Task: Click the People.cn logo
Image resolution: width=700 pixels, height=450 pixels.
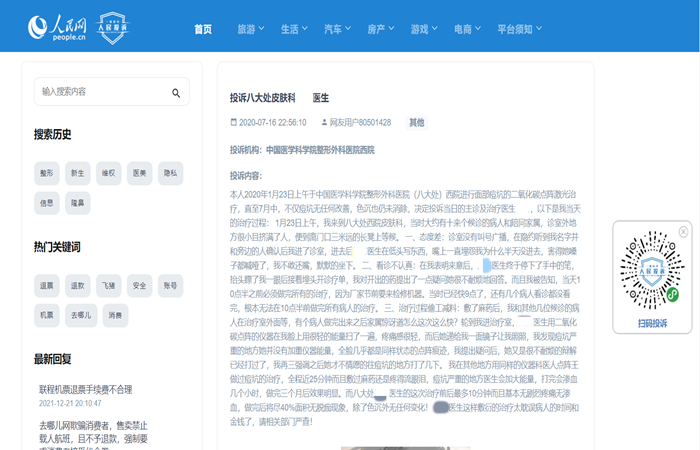Action: (58, 26)
